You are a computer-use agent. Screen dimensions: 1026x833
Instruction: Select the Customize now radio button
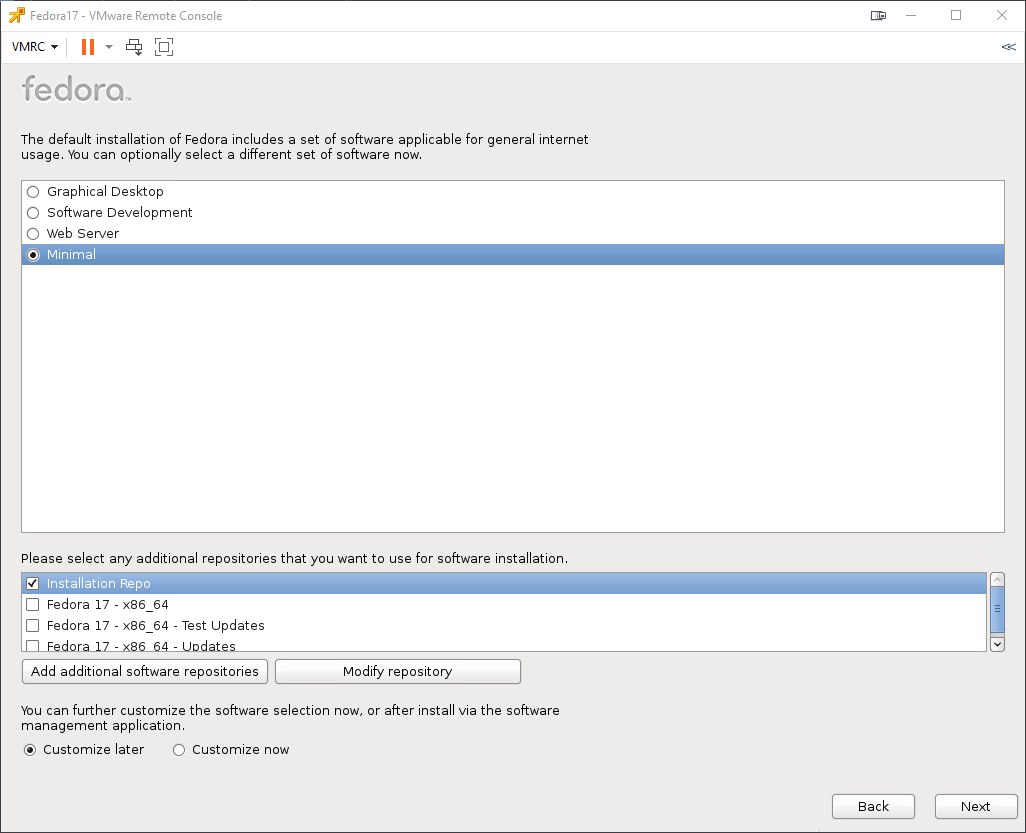coord(179,750)
